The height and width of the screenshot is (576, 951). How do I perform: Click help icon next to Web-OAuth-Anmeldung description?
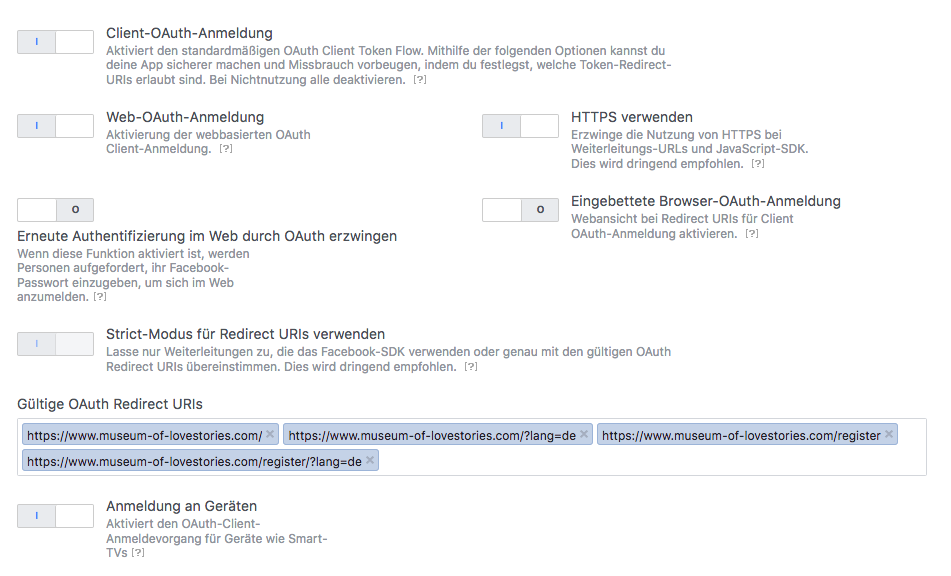click(226, 149)
